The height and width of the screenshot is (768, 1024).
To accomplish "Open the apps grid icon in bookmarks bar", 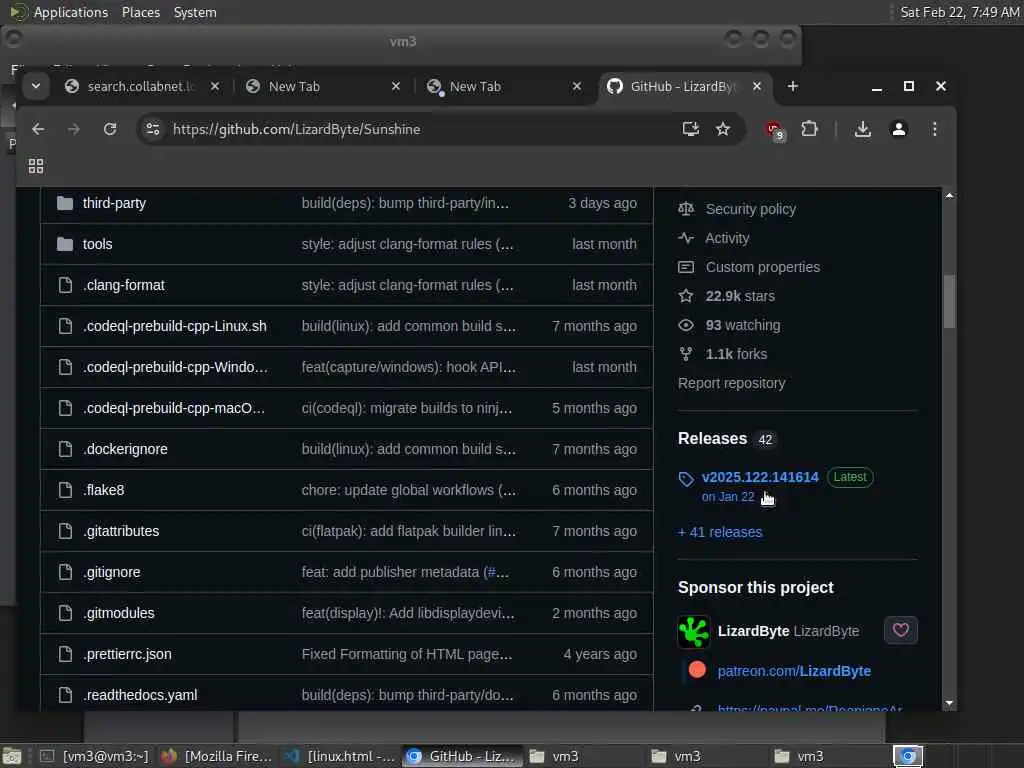I will click(36, 166).
